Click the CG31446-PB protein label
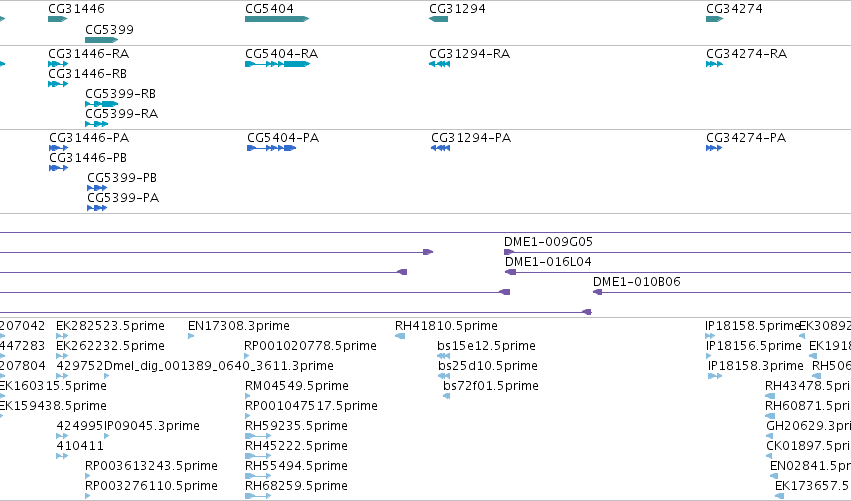 88,157
